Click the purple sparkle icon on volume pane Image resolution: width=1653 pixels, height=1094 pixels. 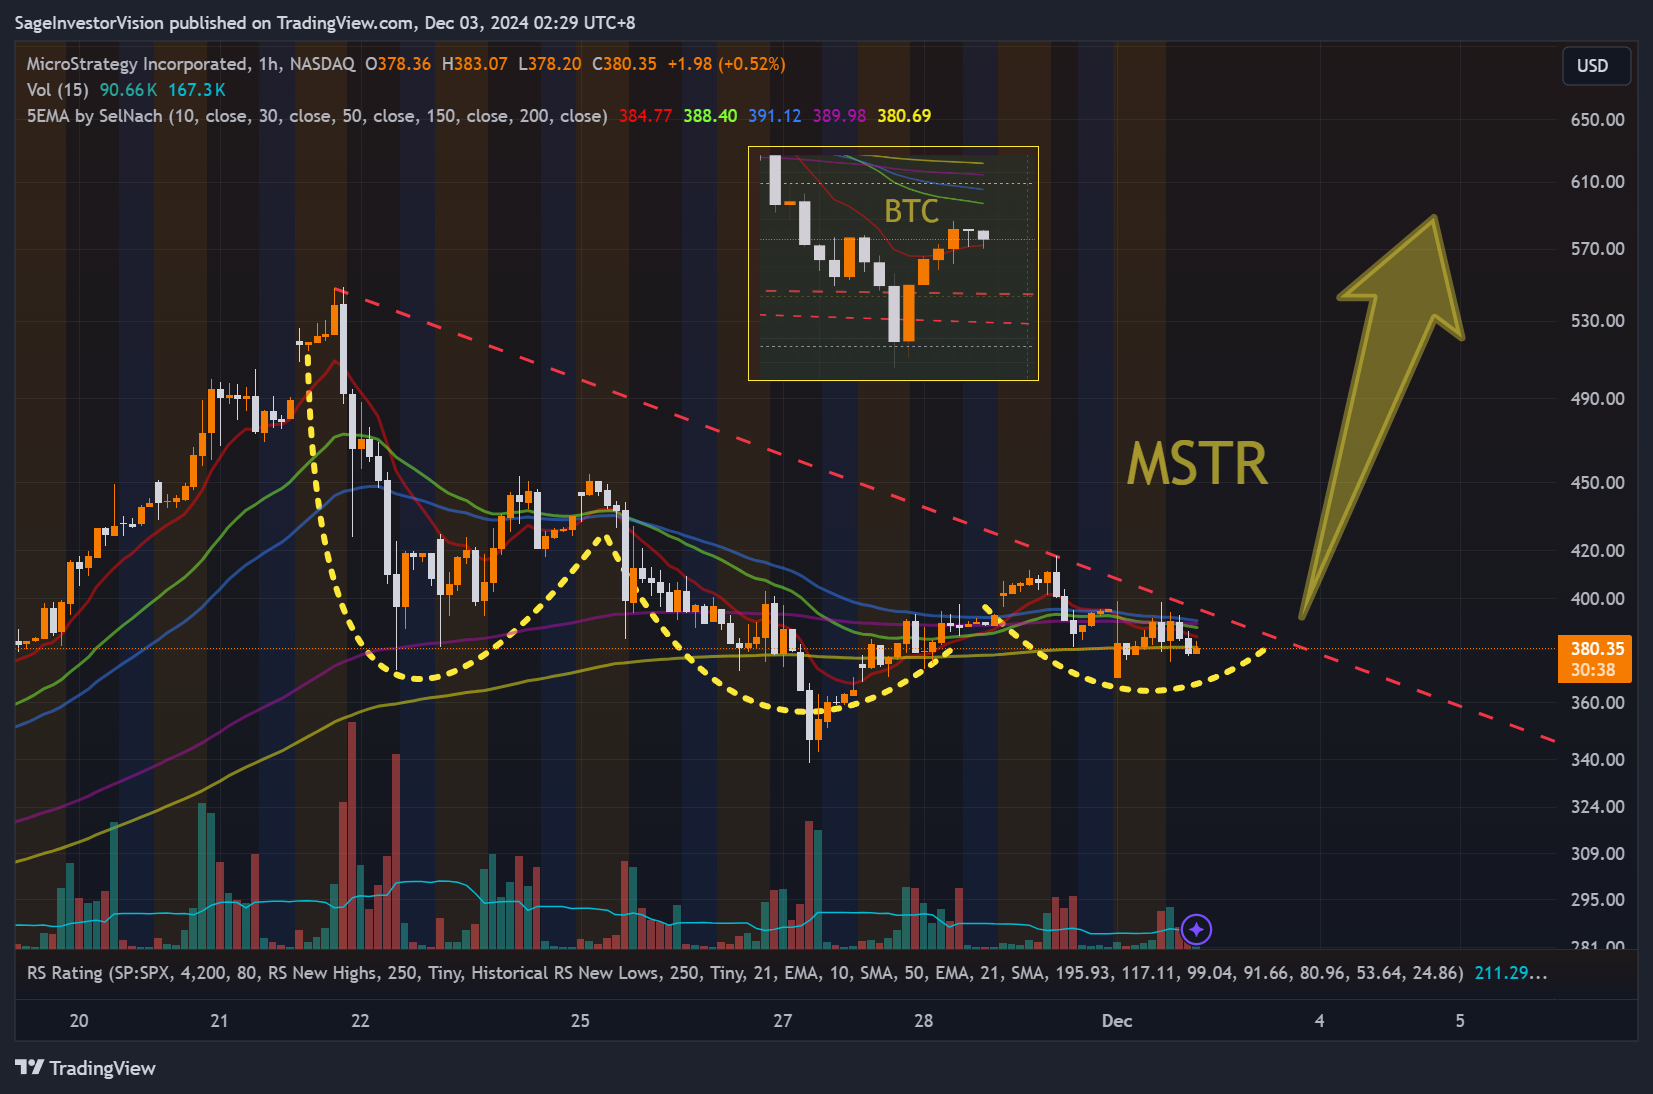pyautogui.click(x=1196, y=930)
